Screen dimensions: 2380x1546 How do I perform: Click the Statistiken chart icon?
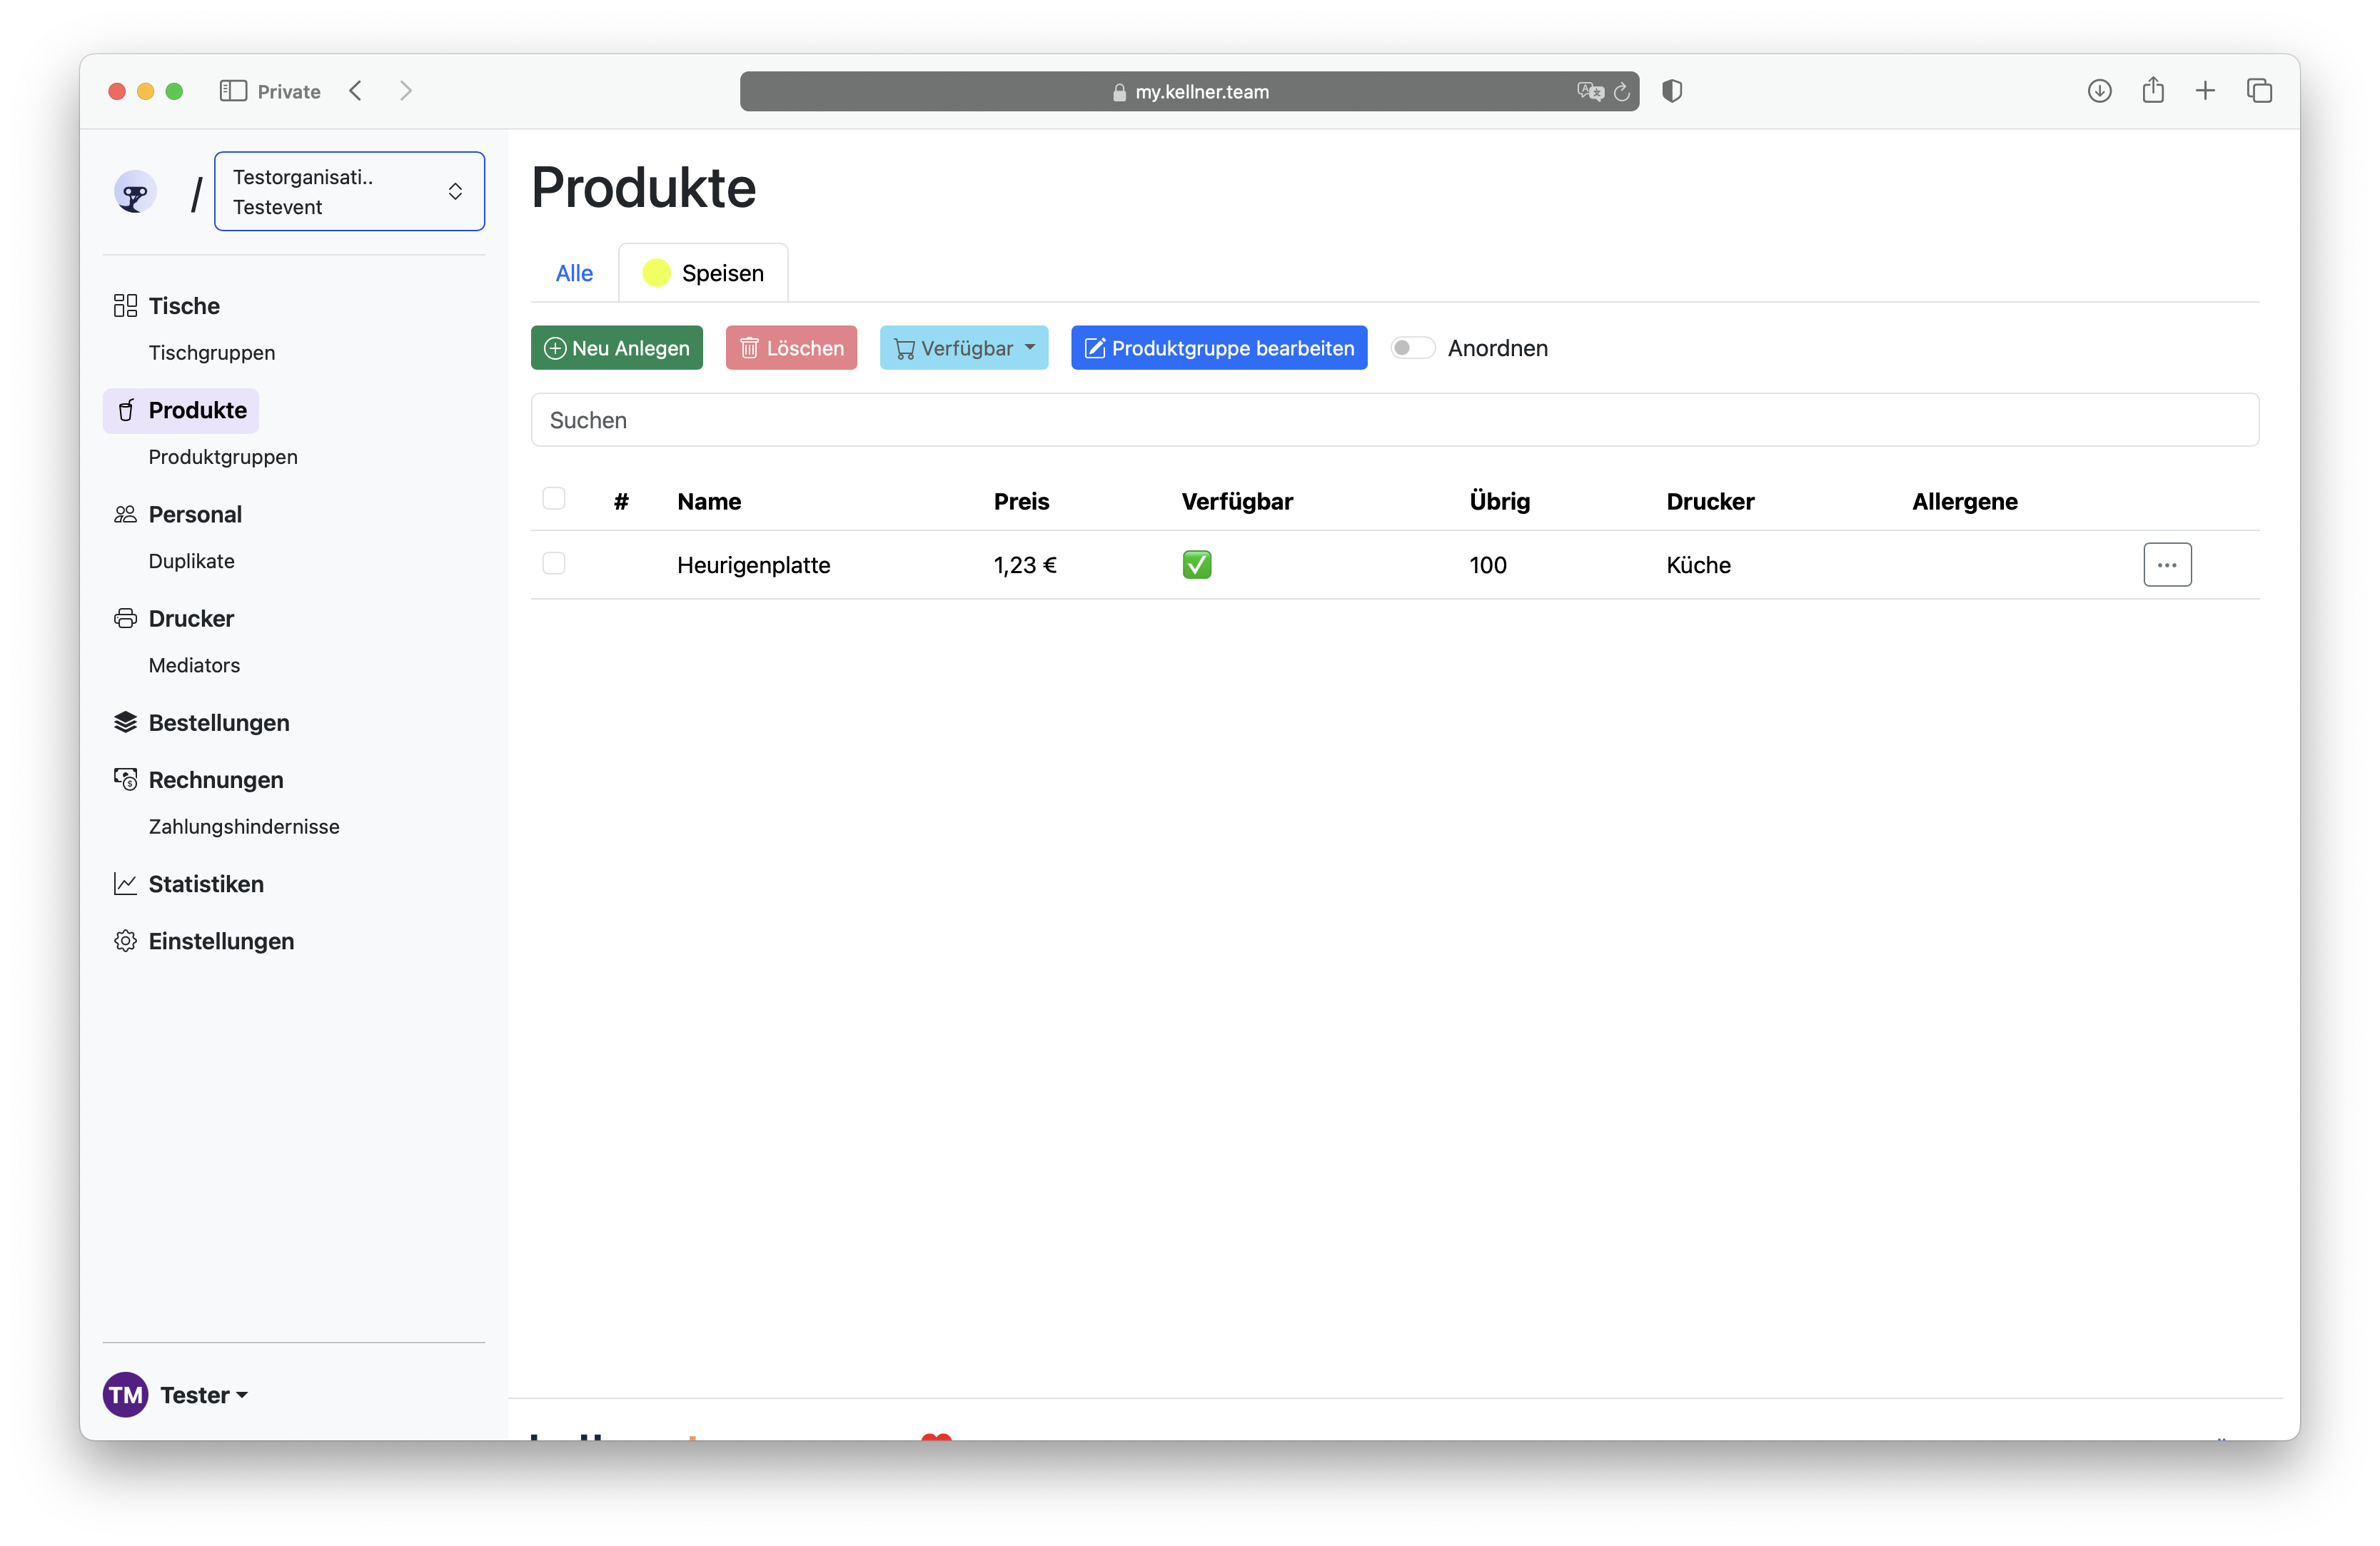coord(125,883)
